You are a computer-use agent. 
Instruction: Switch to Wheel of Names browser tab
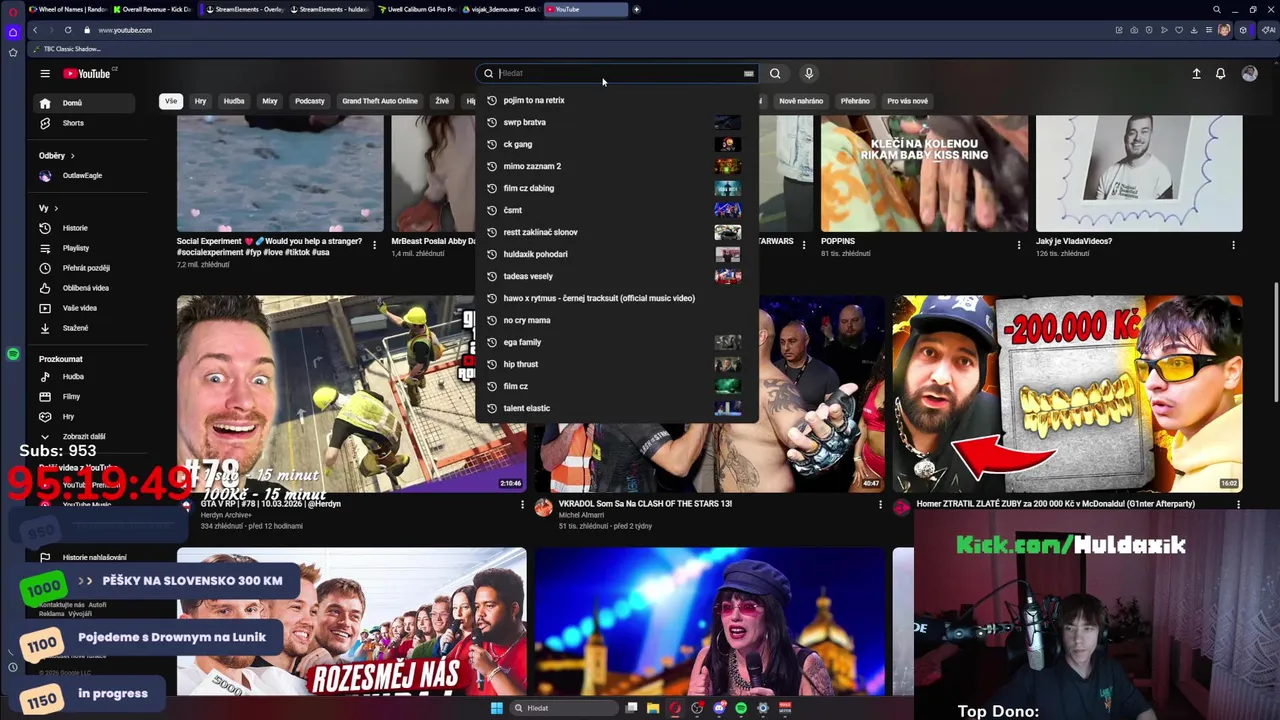point(68,9)
